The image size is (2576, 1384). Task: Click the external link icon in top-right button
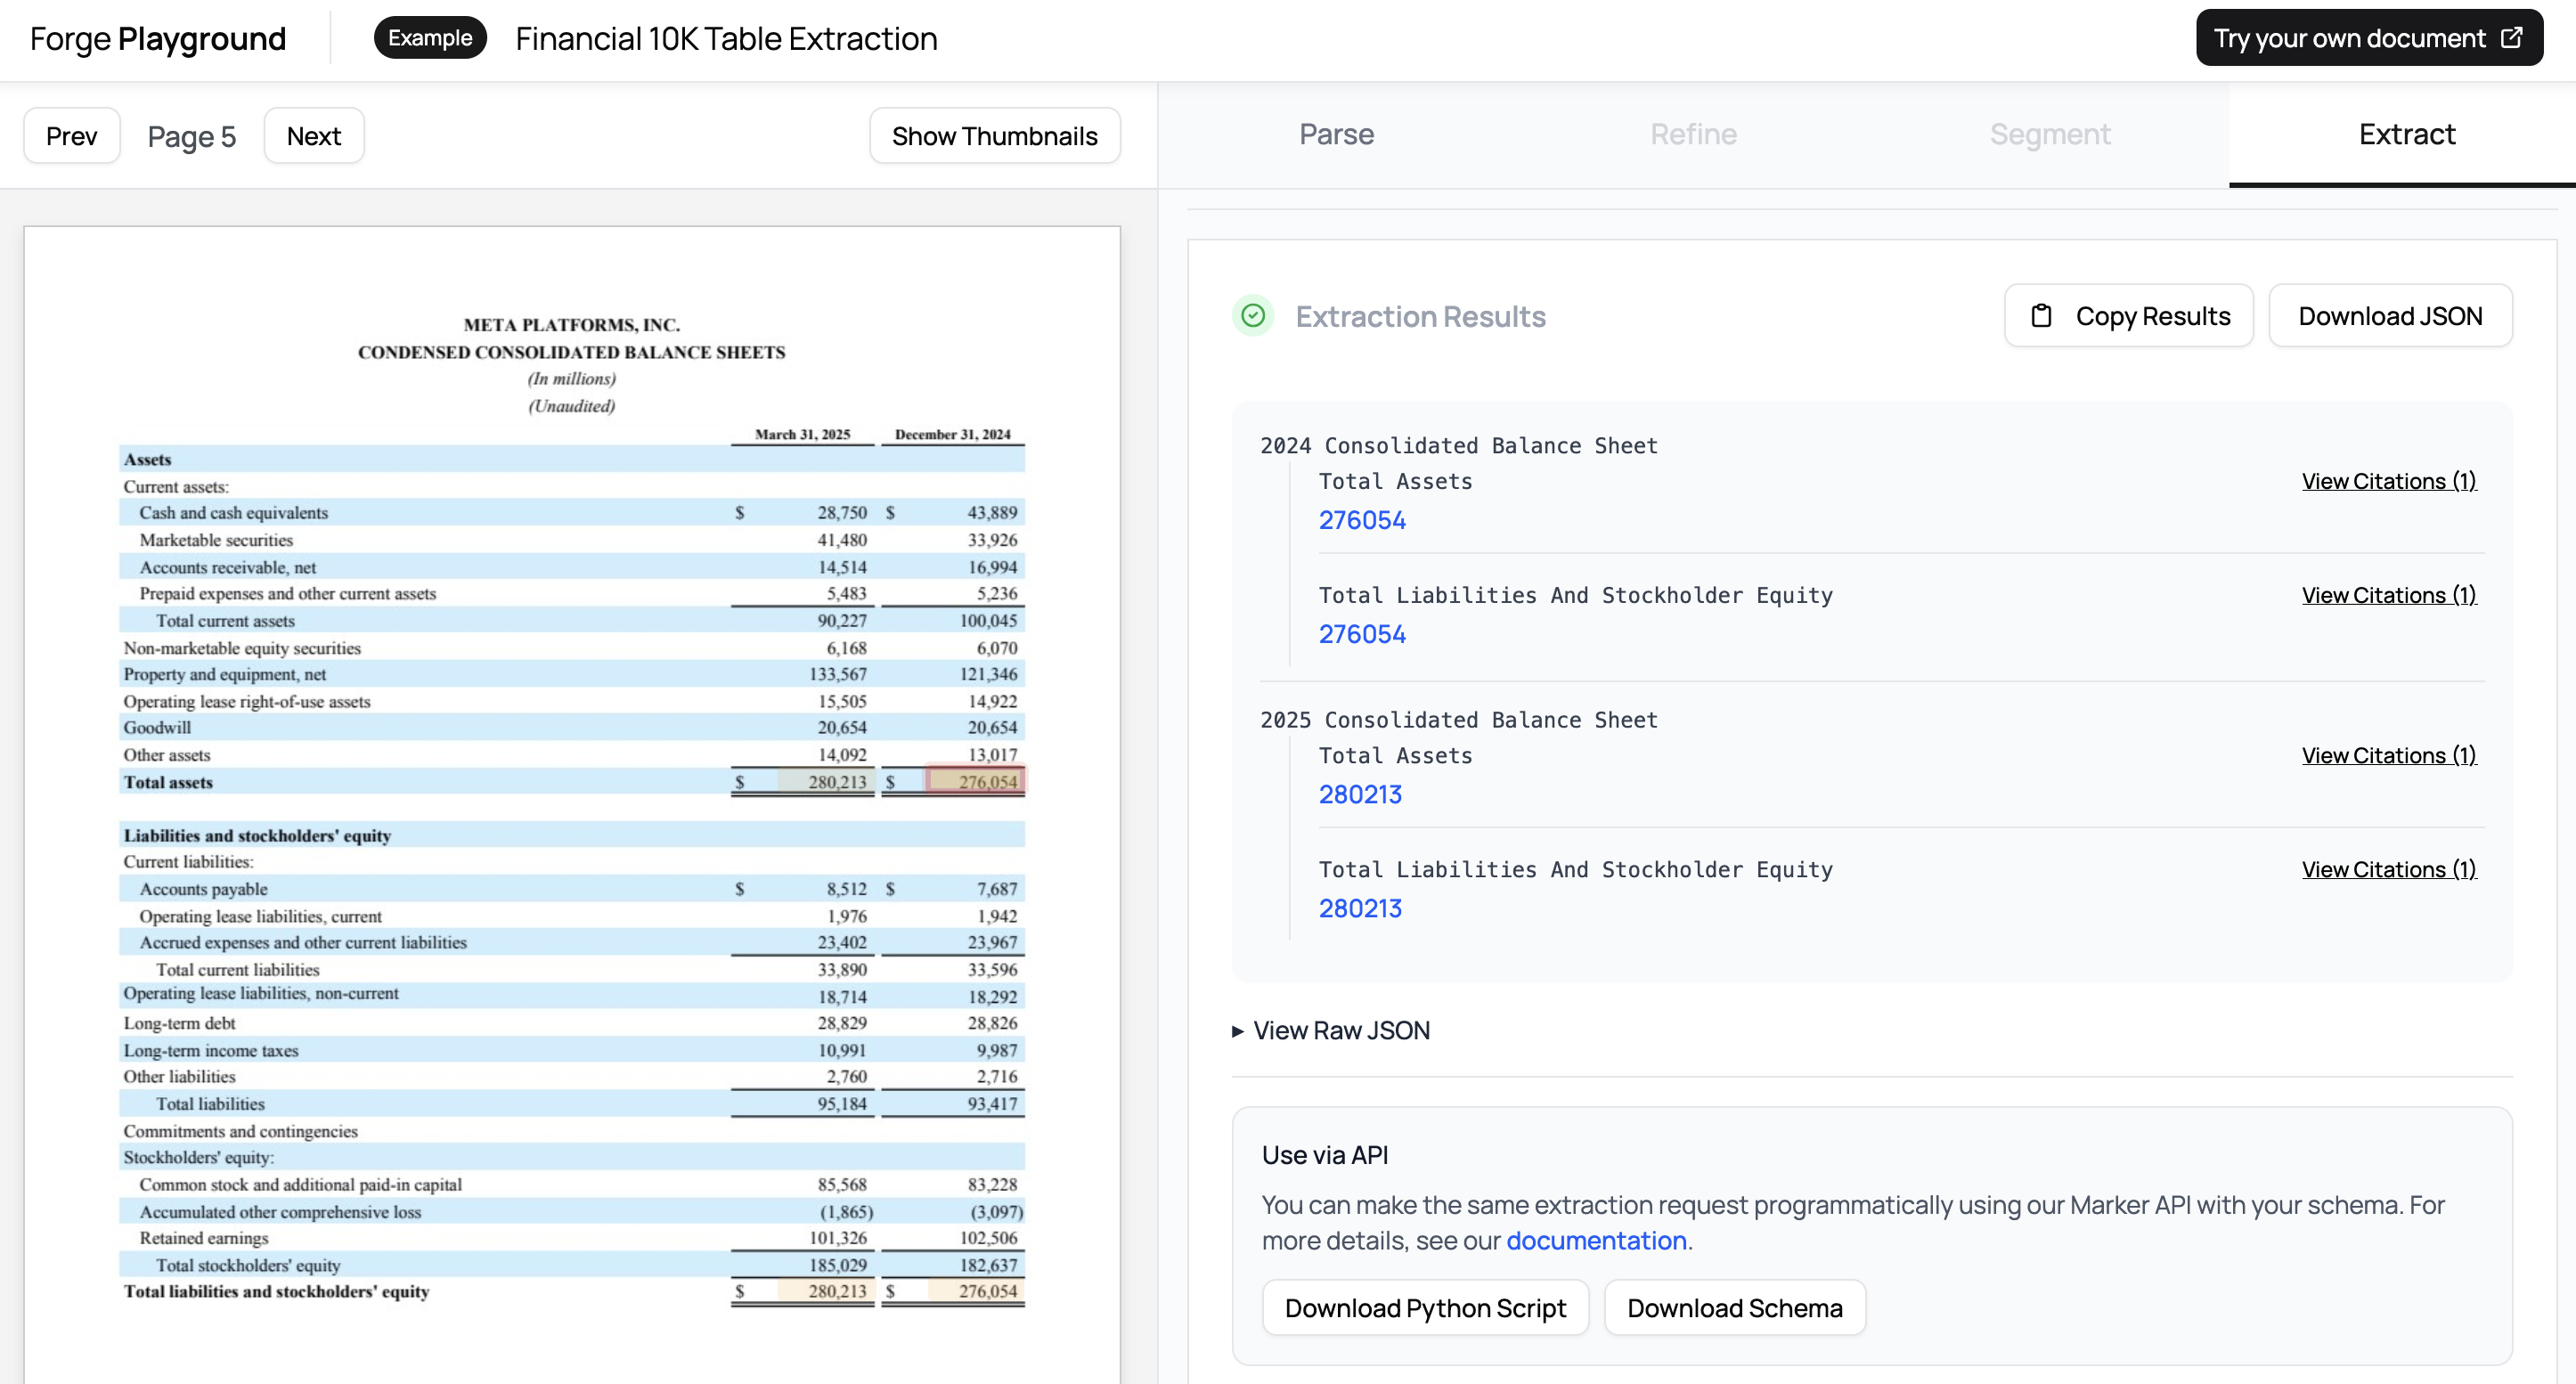tap(2511, 38)
